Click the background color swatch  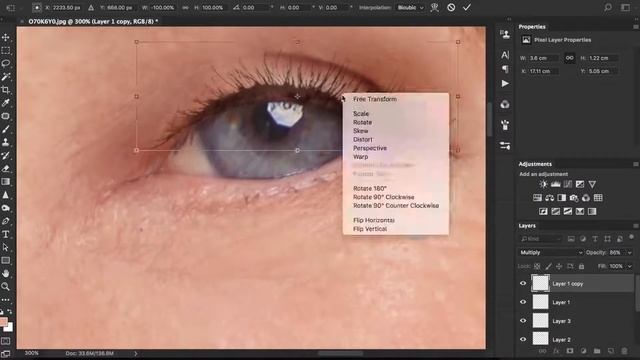click(x=9, y=327)
